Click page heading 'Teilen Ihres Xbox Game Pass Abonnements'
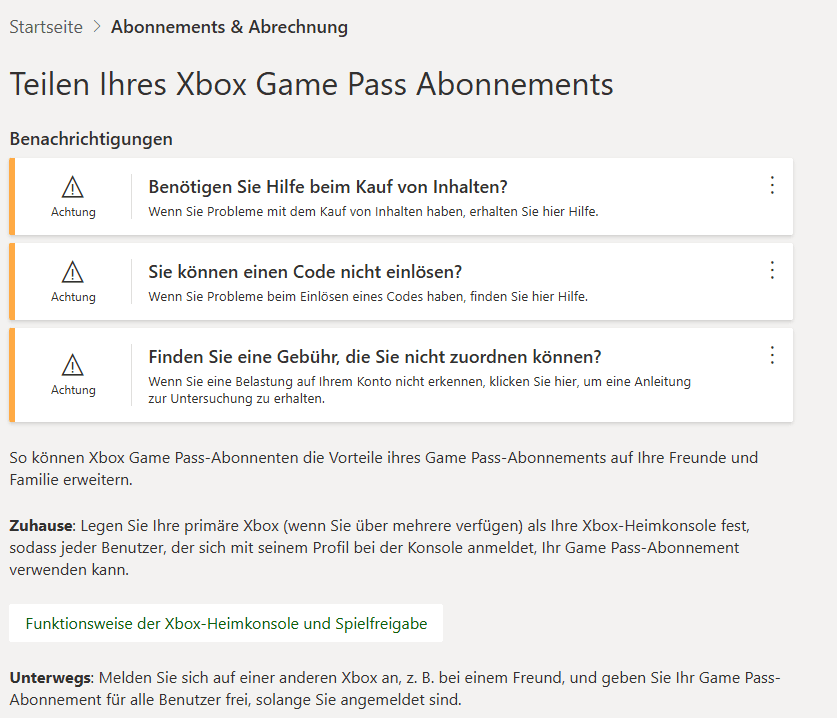The height and width of the screenshot is (718, 837). 311,84
